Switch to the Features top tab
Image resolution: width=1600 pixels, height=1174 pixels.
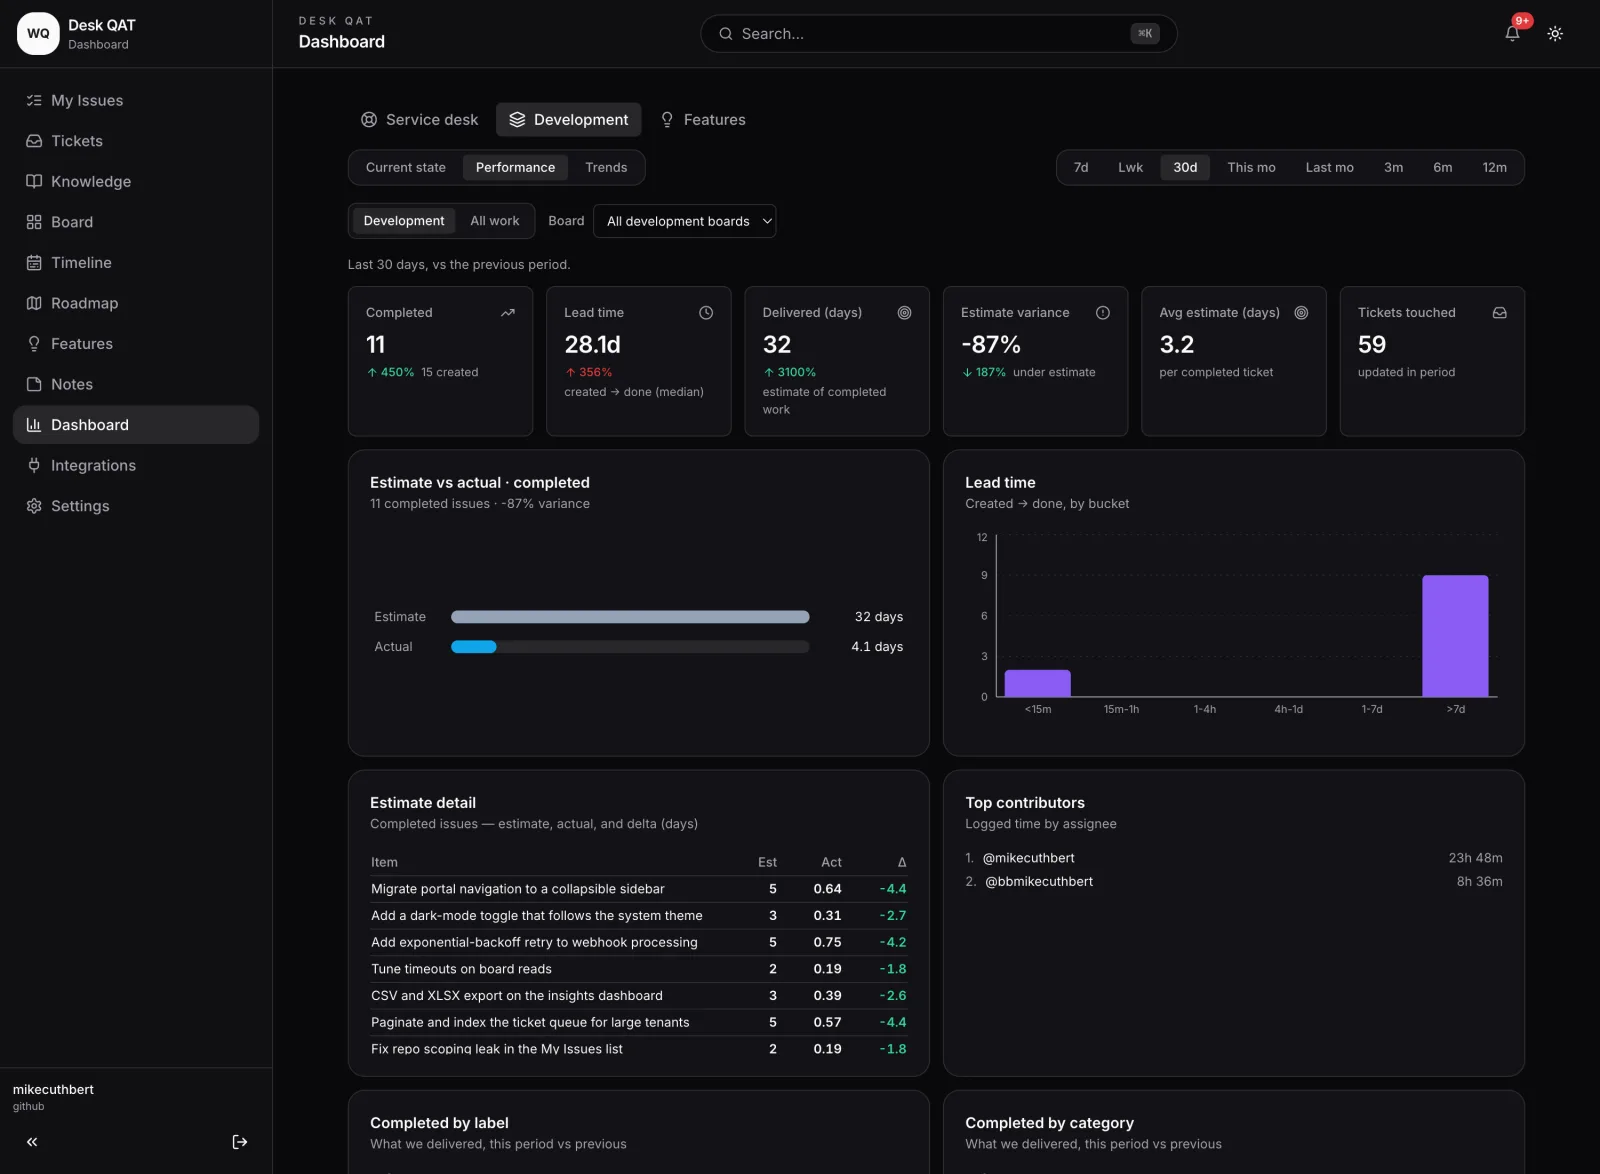[x=703, y=120]
